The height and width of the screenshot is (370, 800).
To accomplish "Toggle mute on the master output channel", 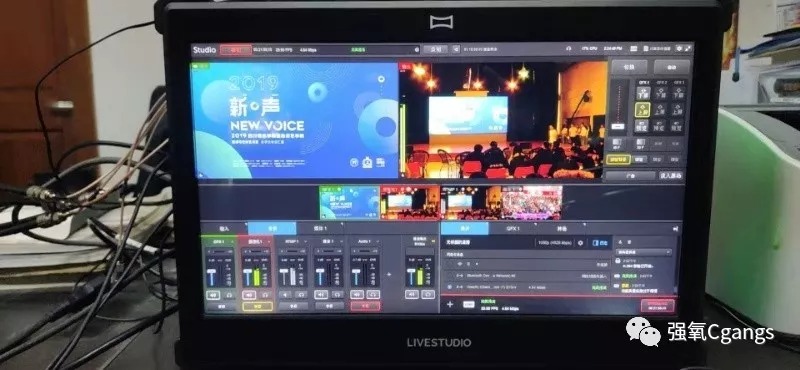I will tap(412, 294).
